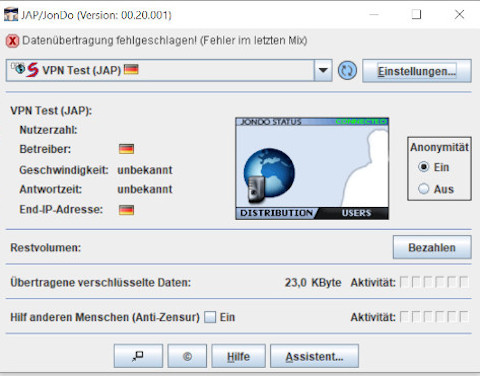Click the German flag next to End-IP-Adresse
The width and height of the screenshot is (480, 376).
(126, 210)
